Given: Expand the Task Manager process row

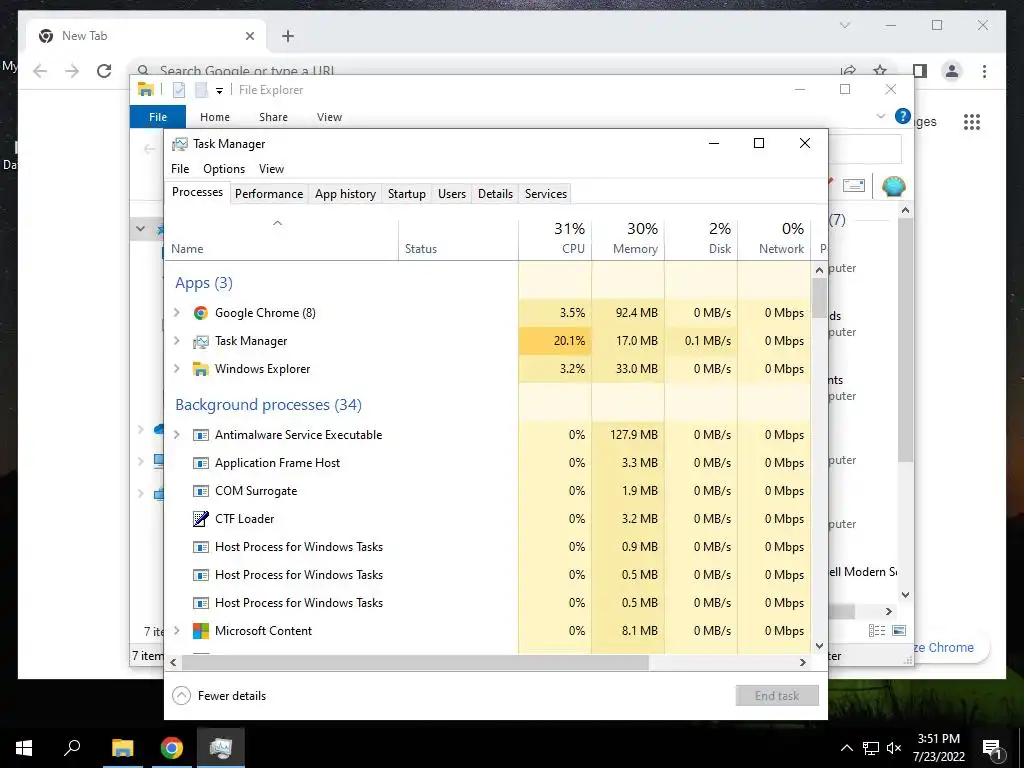Looking at the screenshot, I should (176, 341).
